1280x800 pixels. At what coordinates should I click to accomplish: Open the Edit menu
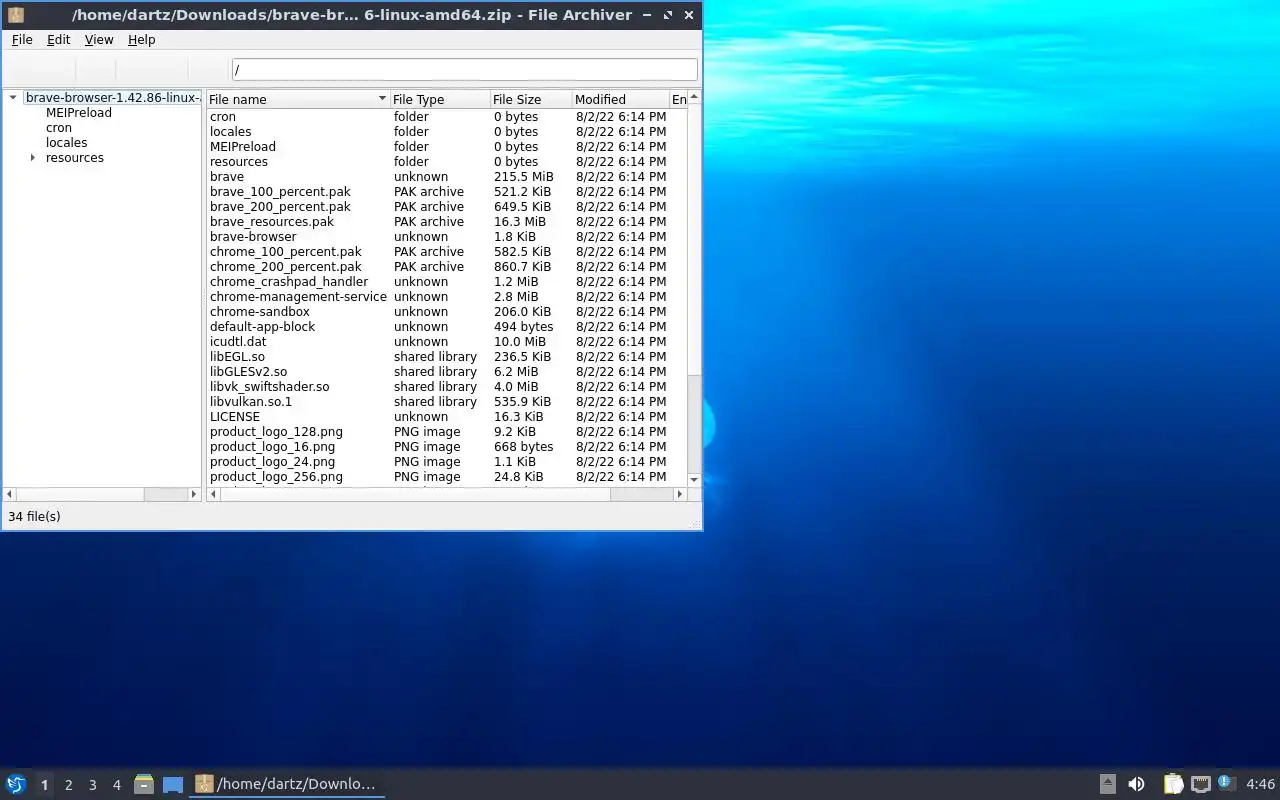tap(59, 40)
